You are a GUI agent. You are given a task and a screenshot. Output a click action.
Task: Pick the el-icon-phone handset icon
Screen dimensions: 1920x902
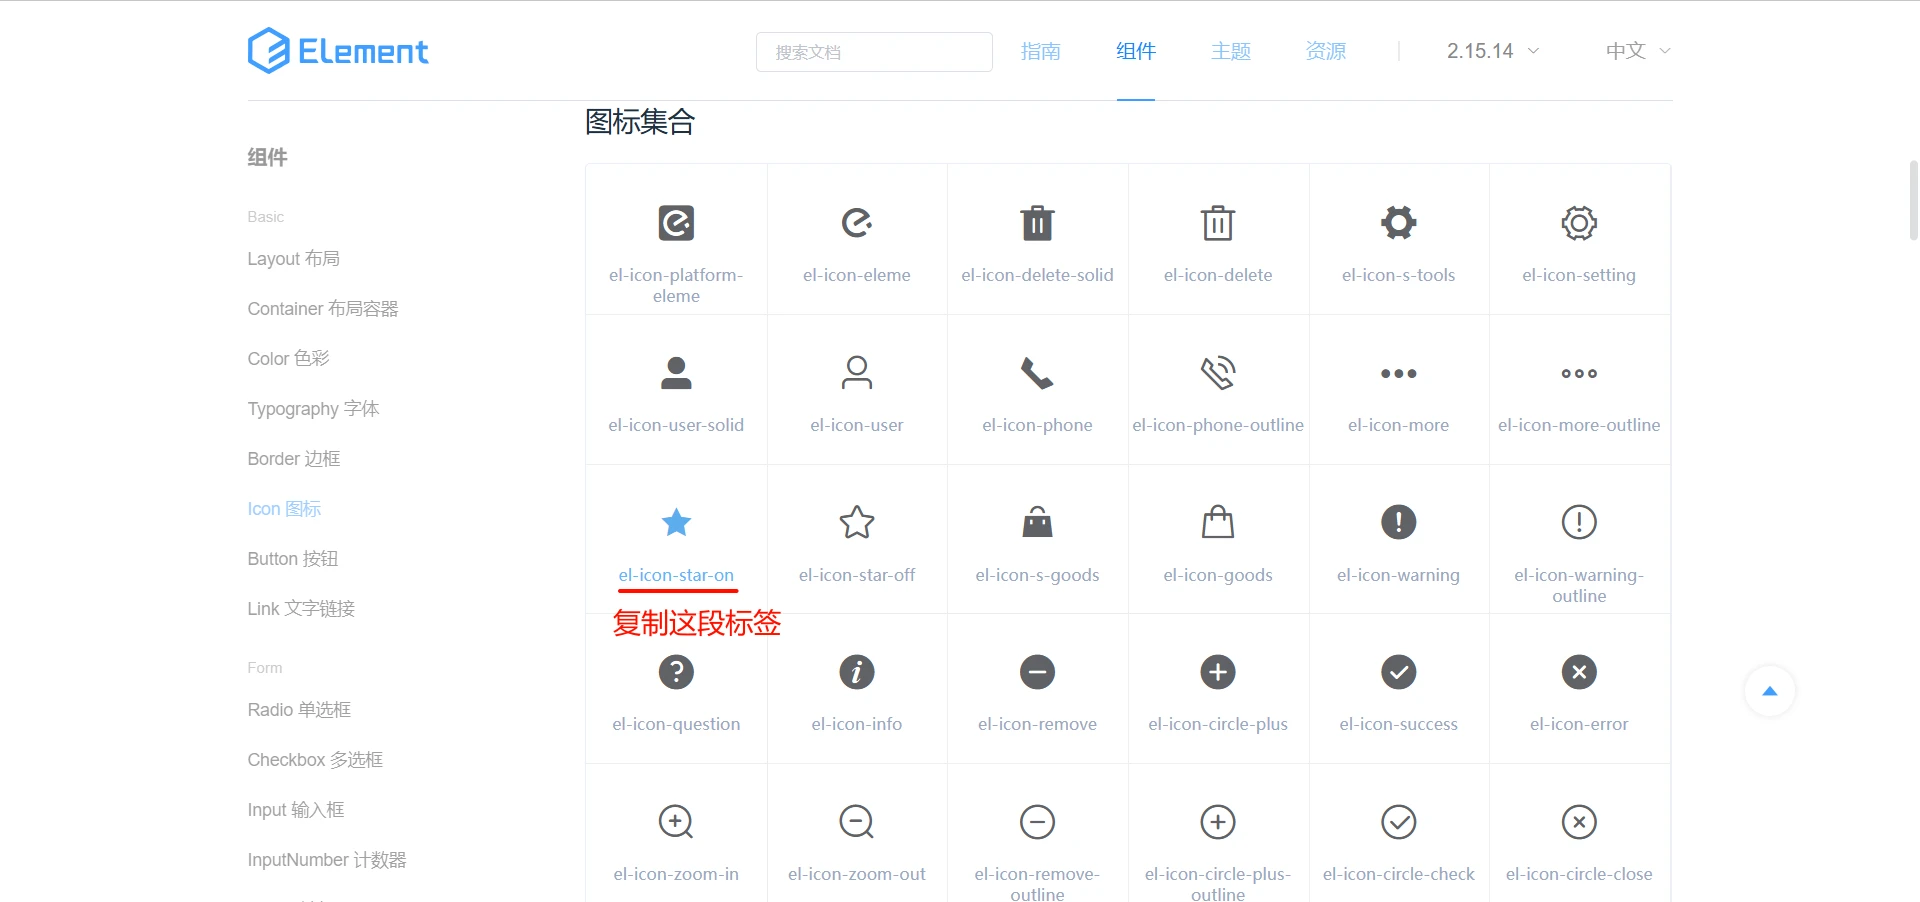click(1037, 373)
